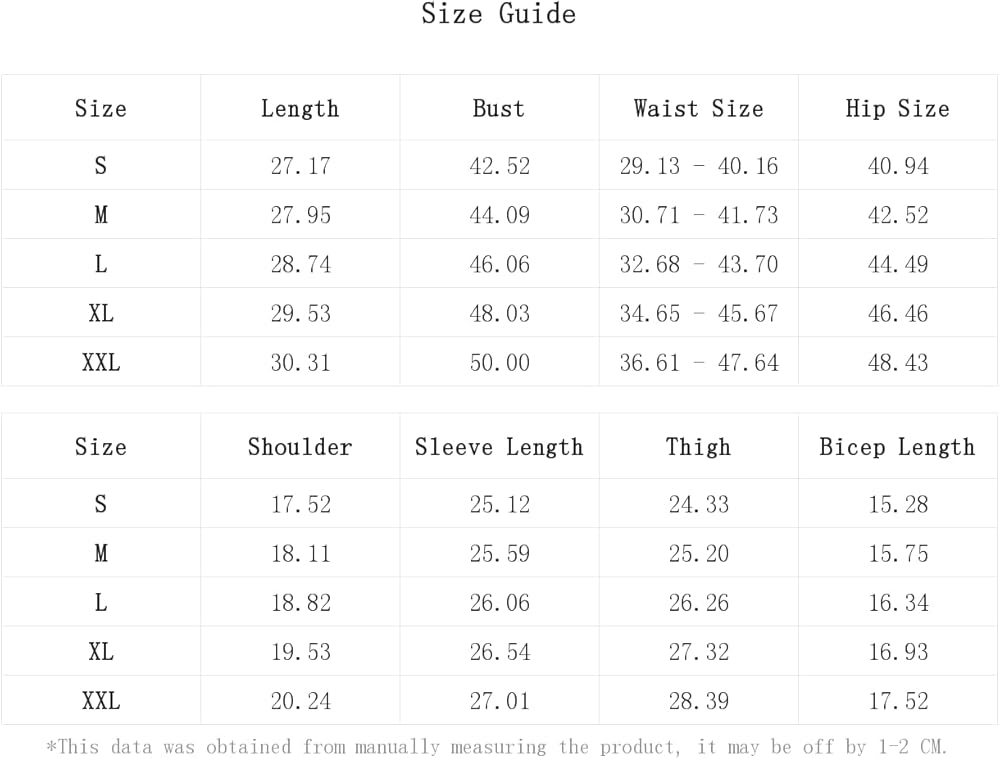This screenshot has height=758, width=1000.
Task: Select the 18.11 shoulder value for M
Action: [300, 554]
